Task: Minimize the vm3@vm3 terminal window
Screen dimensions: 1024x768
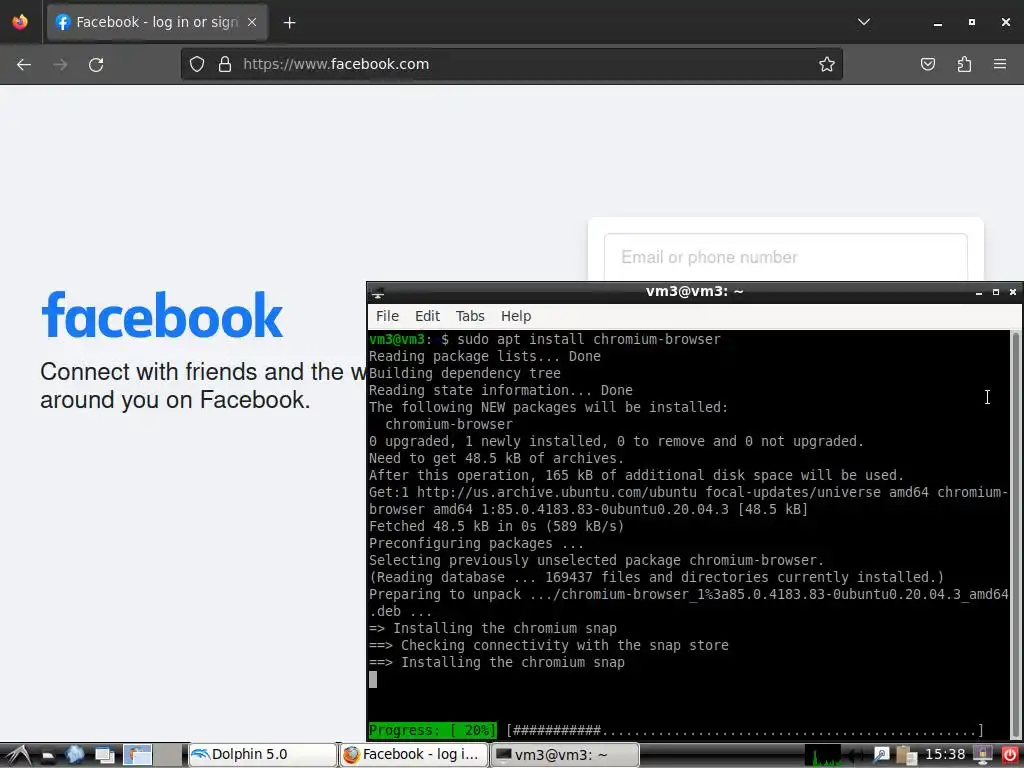Action: click(978, 292)
